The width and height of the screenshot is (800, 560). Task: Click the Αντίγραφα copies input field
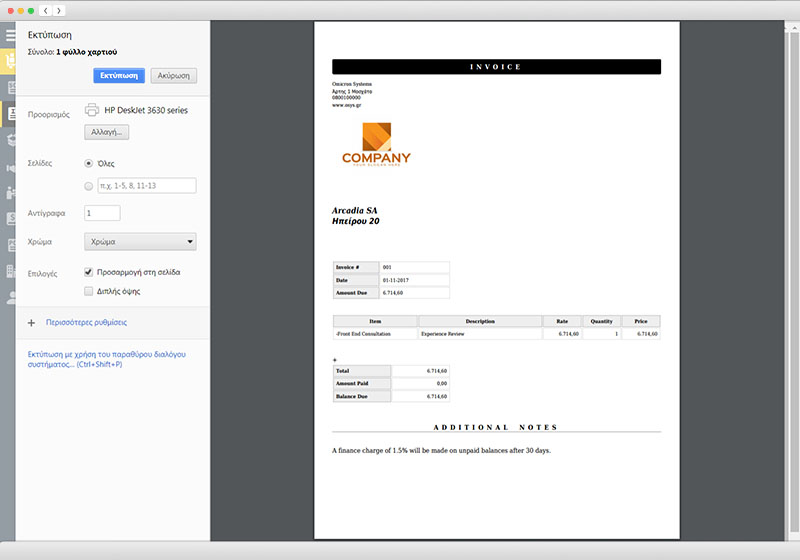tap(102, 213)
